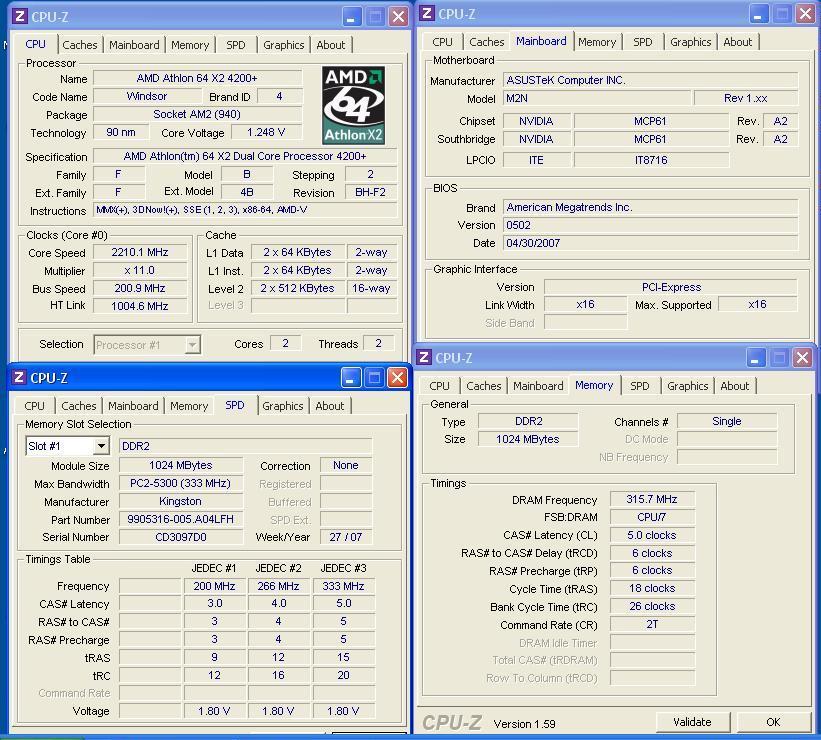Select About tab in the CPU window

coord(330,45)
